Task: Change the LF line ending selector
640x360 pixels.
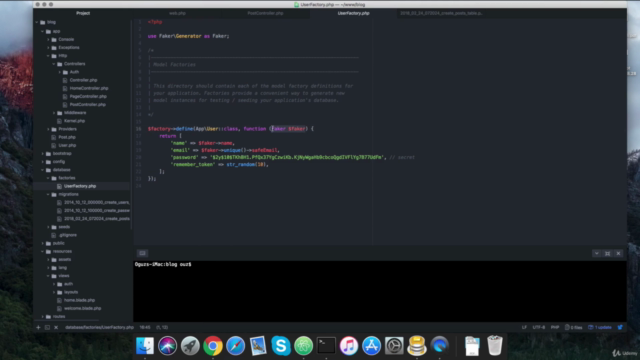Action: (x=524, y=327)
